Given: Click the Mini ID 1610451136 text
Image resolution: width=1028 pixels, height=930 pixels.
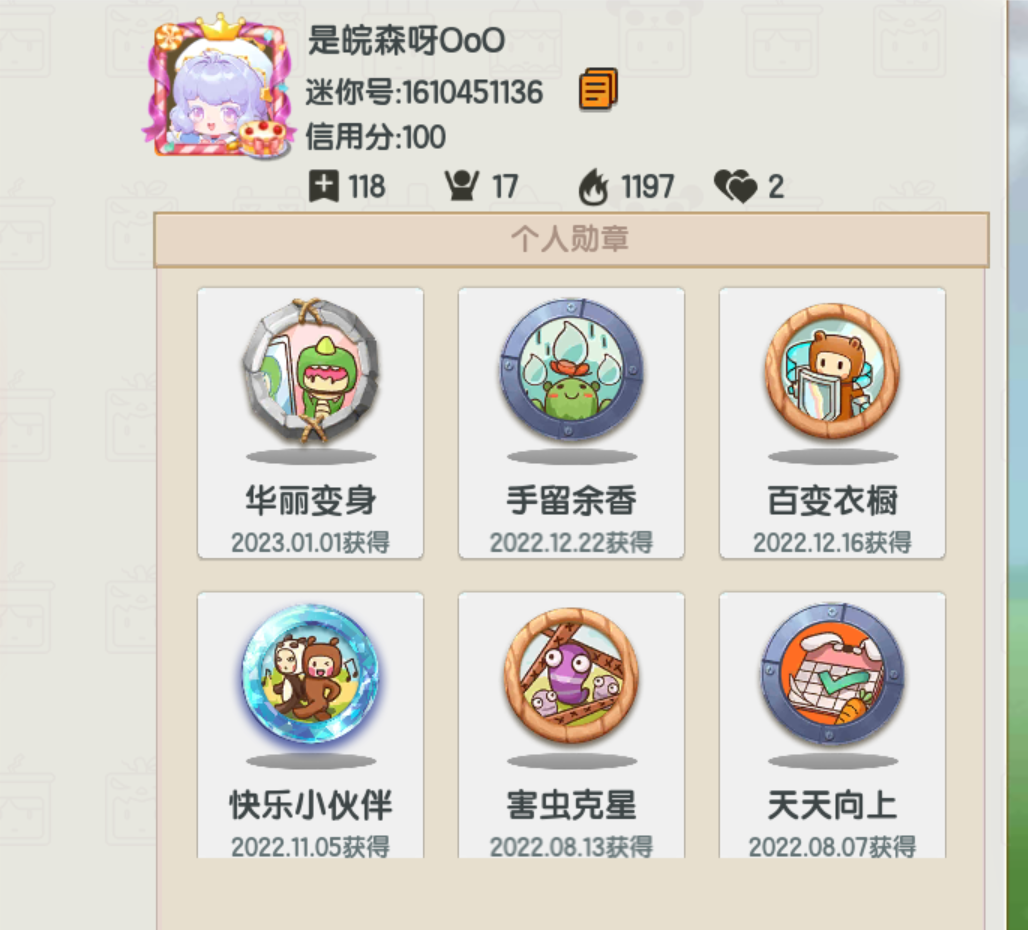Looking at the screenshot, I should click(x=424, y=92).
